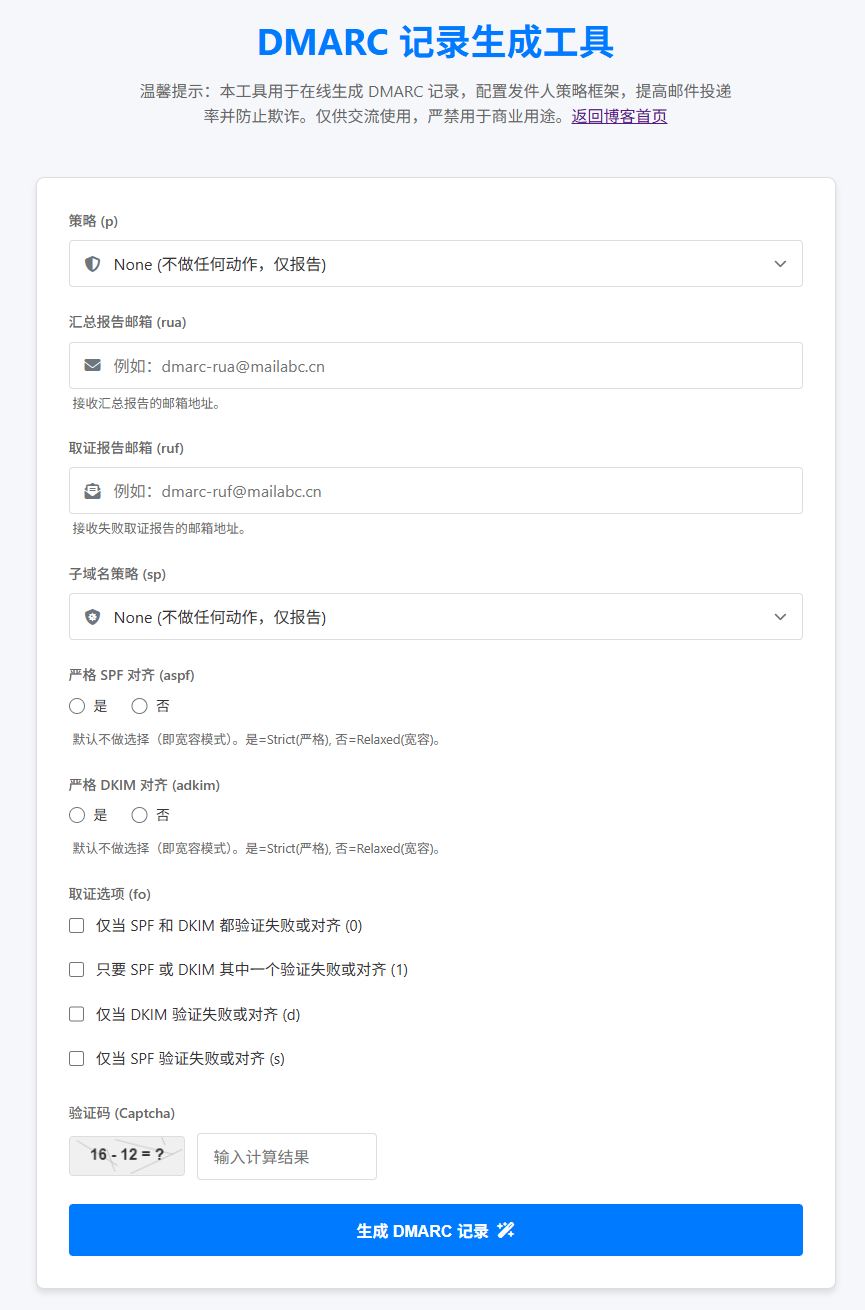Image resolution: width=865 pixels, height=1310 pixels.
Task: Select 是 for 严格 DKIM 对齐 (adkim)
Action: click(77, 815)
